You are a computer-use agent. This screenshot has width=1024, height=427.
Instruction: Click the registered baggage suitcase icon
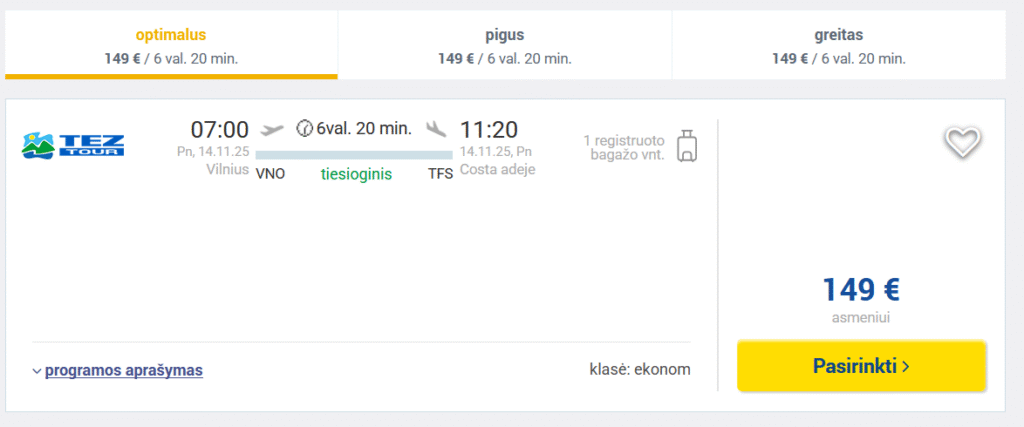[x=686, y=146]
